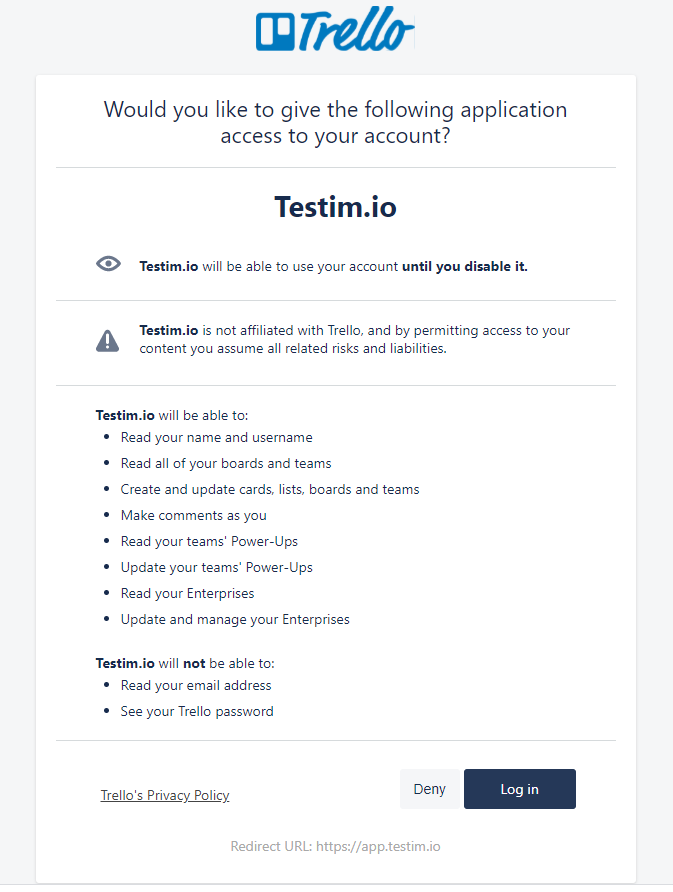Viewport: 673px width, 892px height.
Task: Click the "See your Trello password" item
Action: [x=197, y=712]
